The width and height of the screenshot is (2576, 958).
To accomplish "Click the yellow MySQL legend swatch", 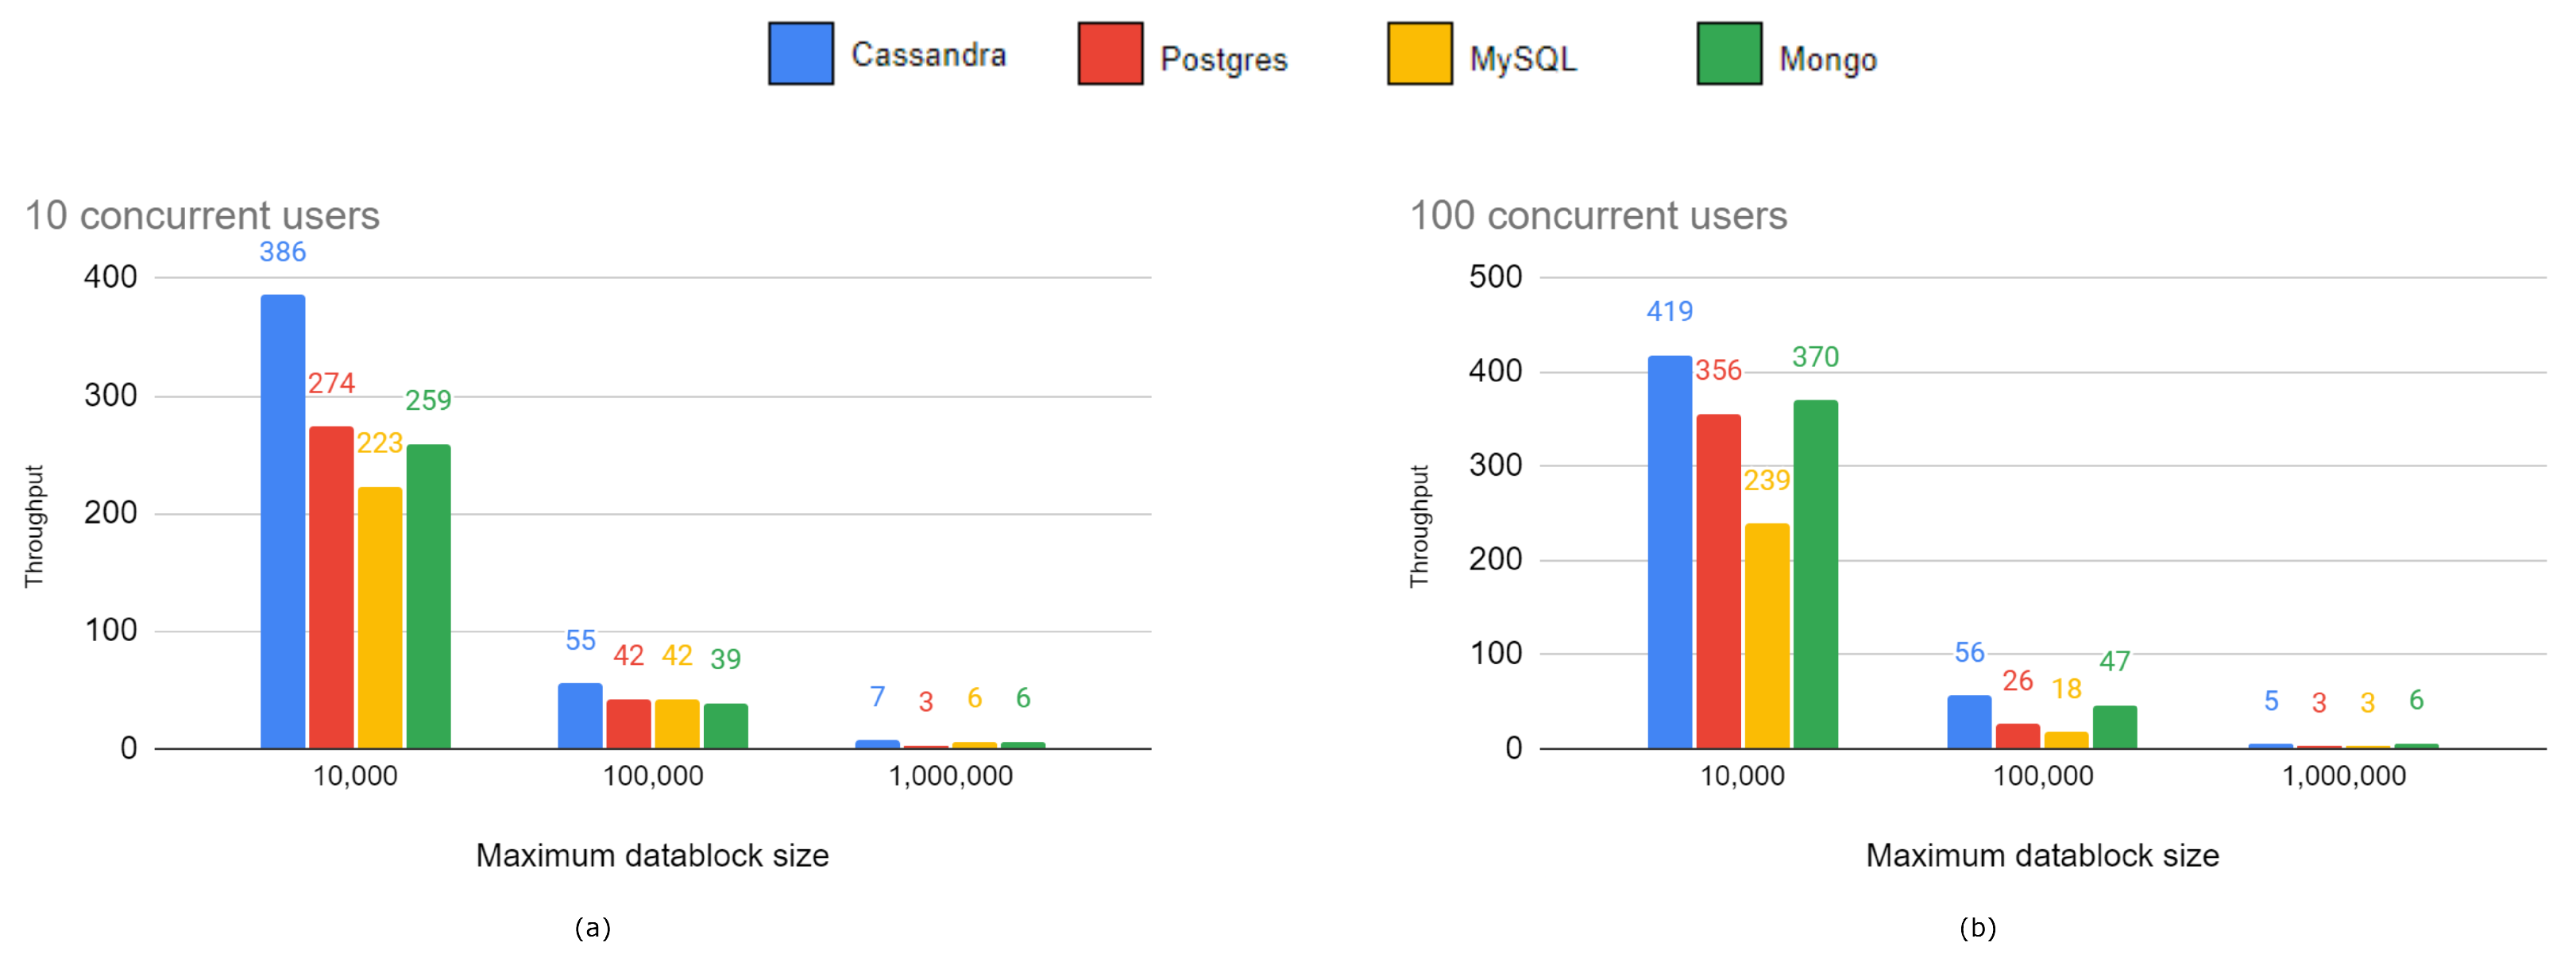I will tap(1419, 54).
